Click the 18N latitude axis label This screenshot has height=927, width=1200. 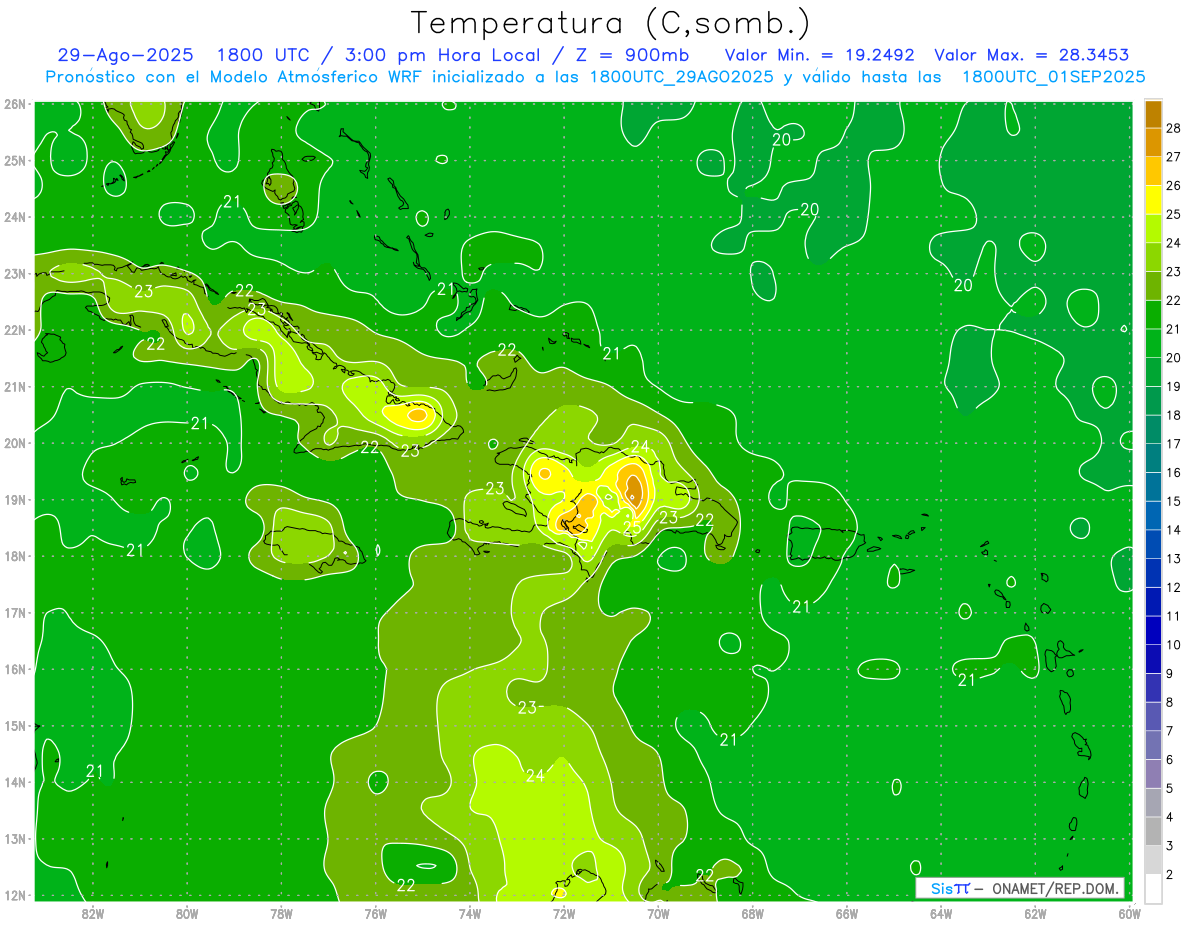click(15, 556)
